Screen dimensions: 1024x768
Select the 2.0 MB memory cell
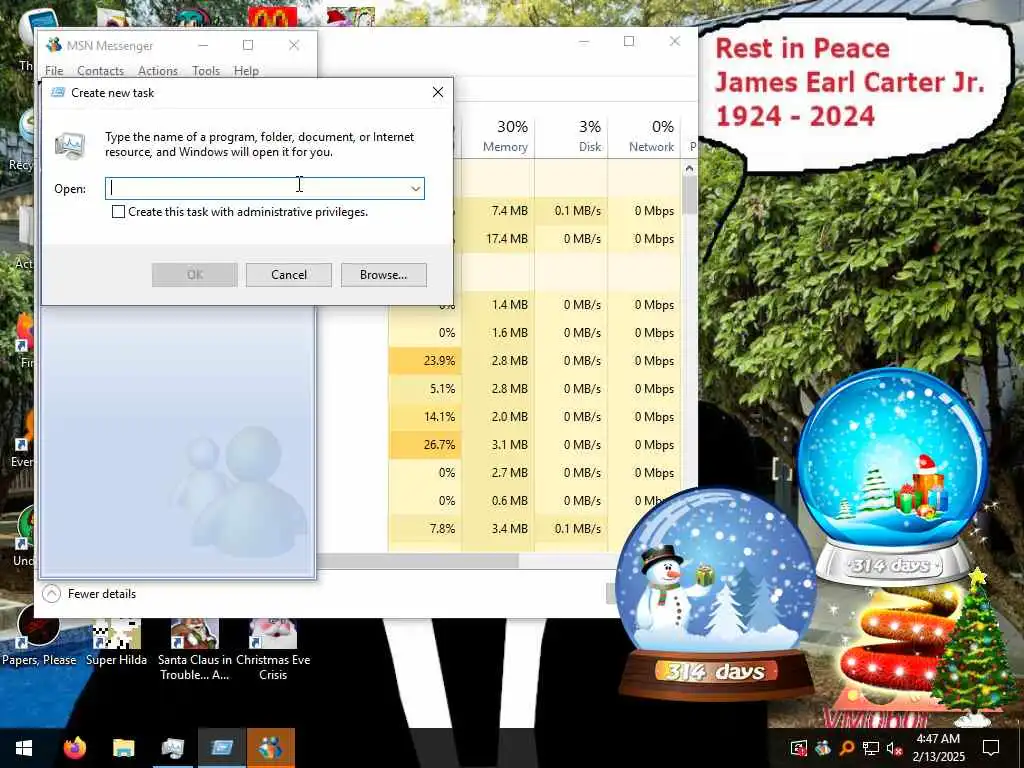pyautogui.click(x=499, y=417)
